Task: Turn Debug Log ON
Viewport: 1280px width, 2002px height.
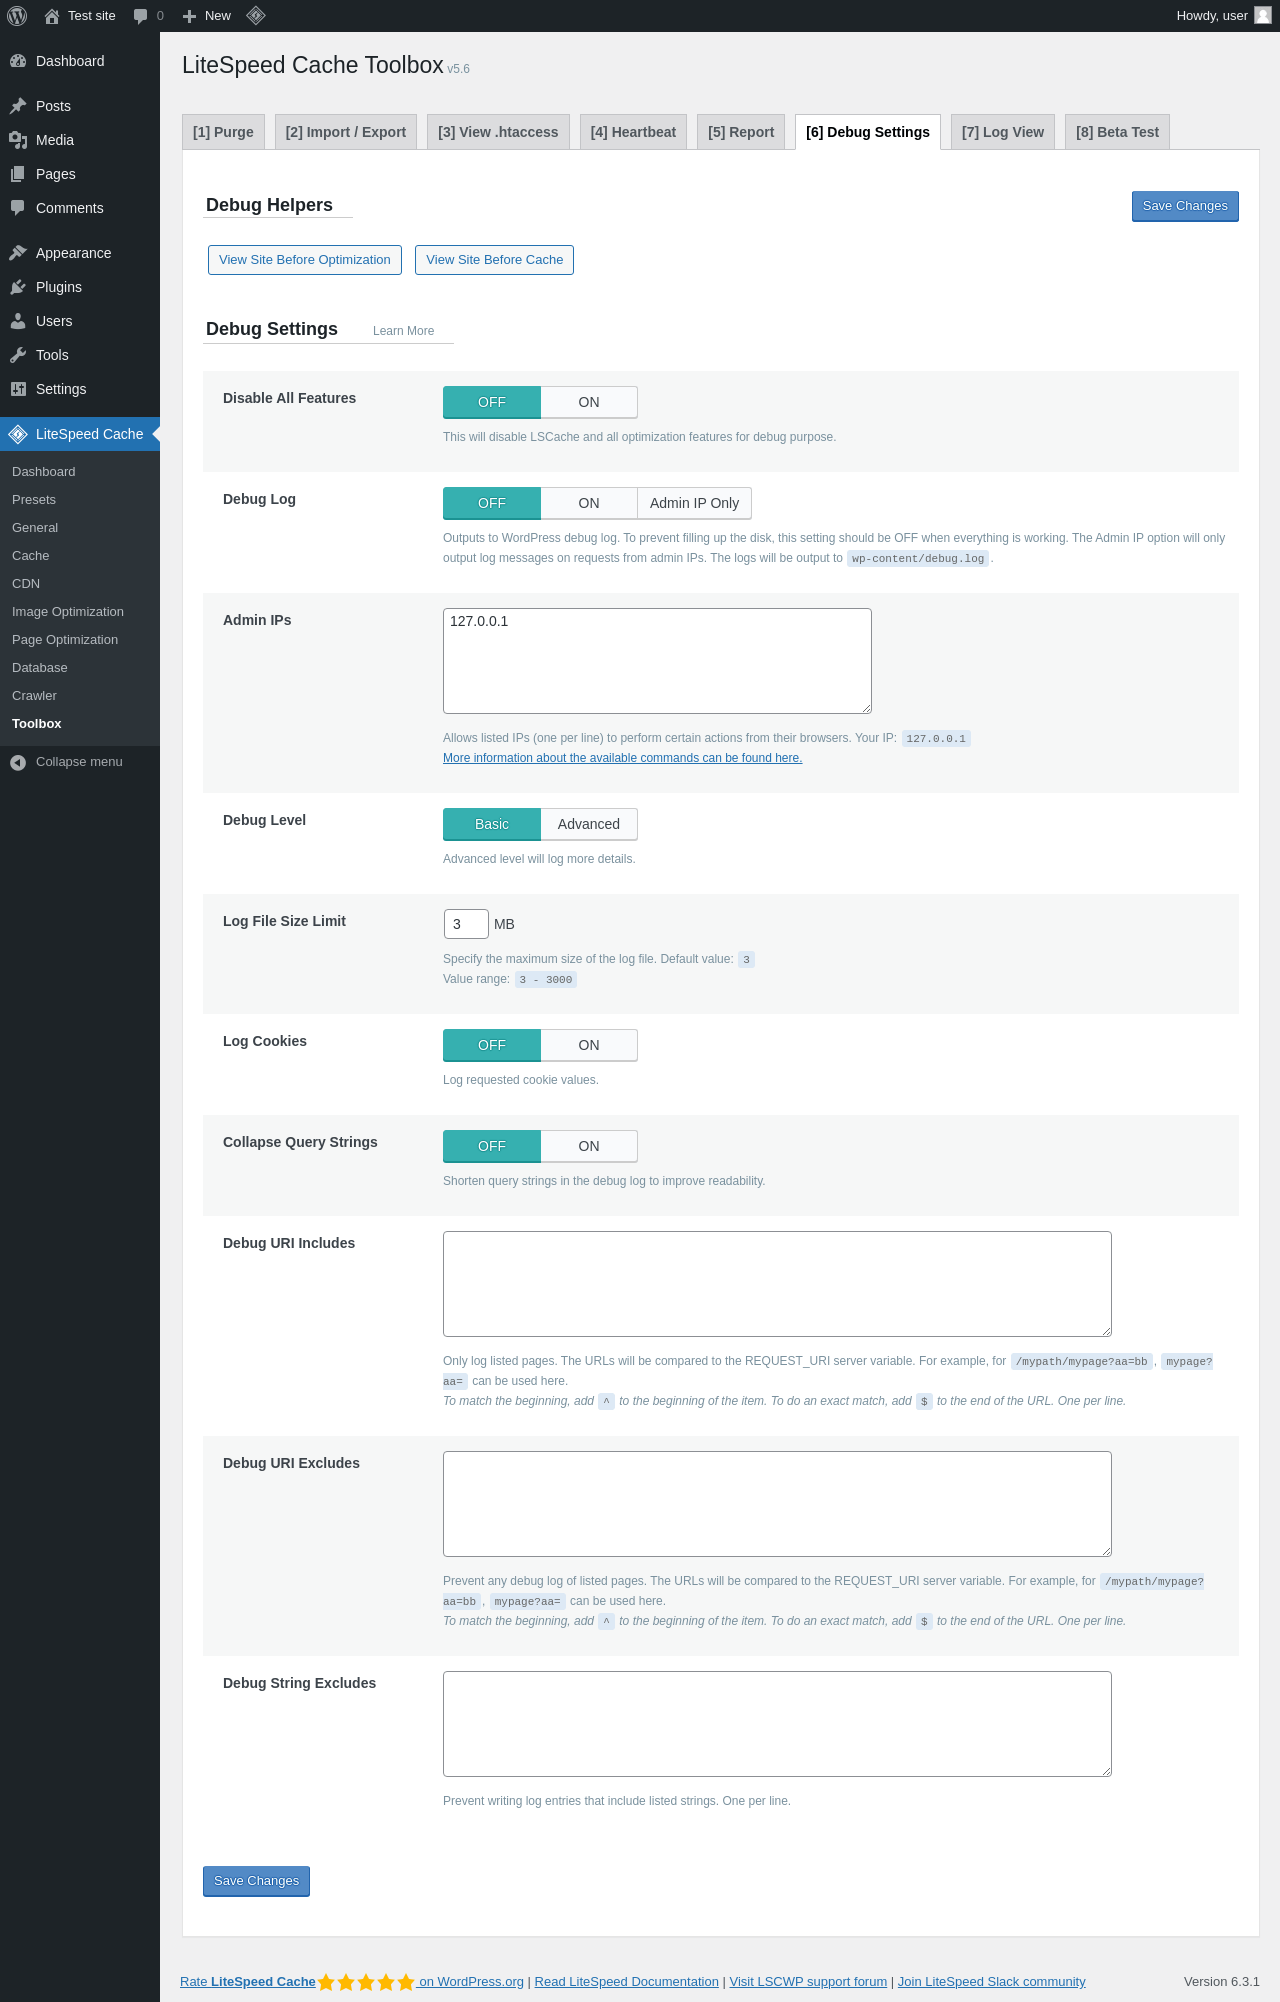Action: [589, 503]
